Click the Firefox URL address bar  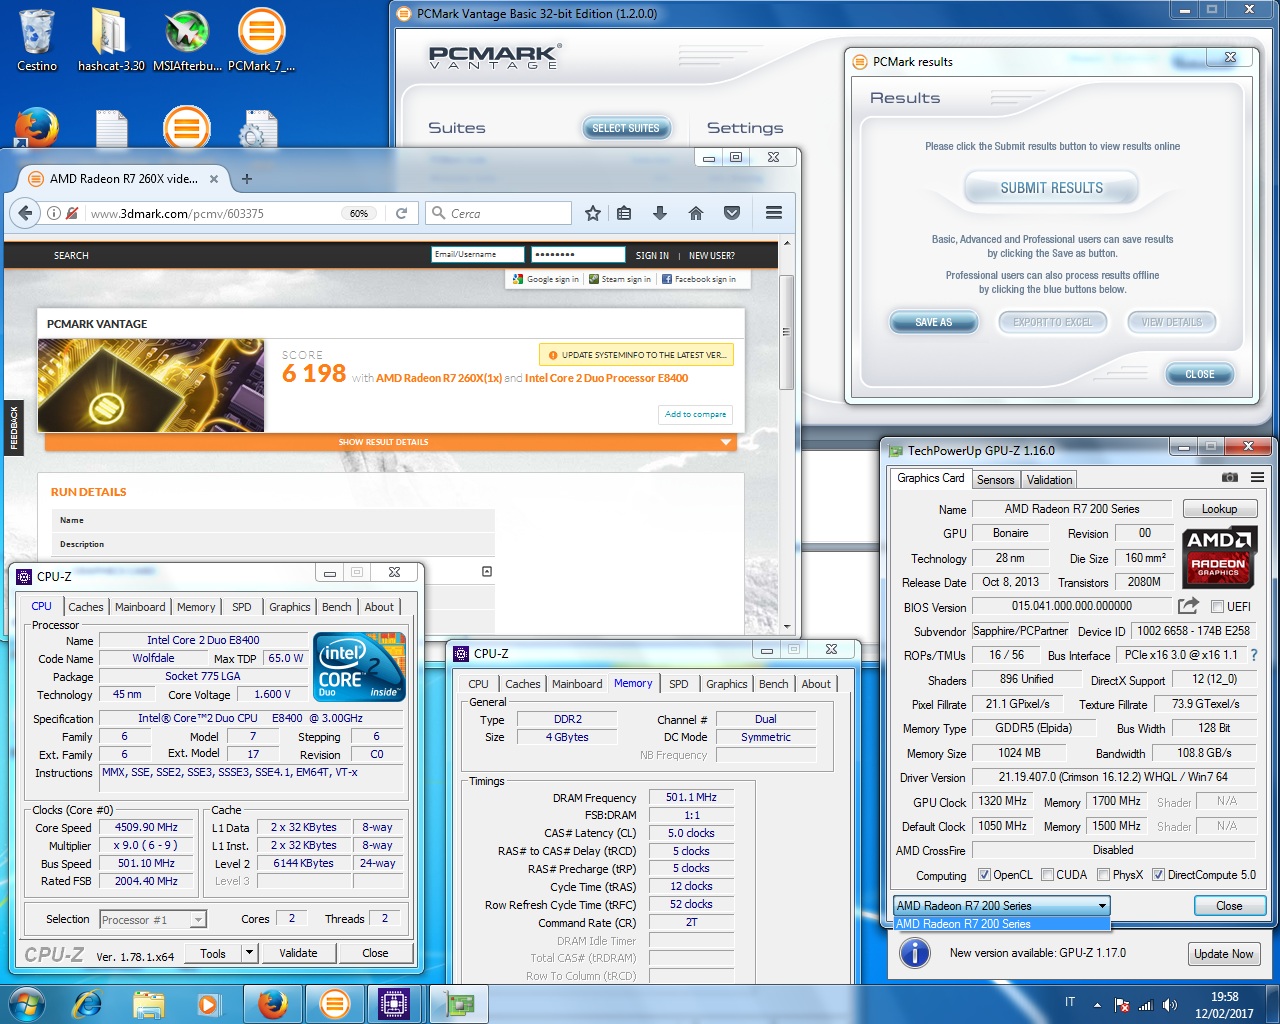point(213,213)
